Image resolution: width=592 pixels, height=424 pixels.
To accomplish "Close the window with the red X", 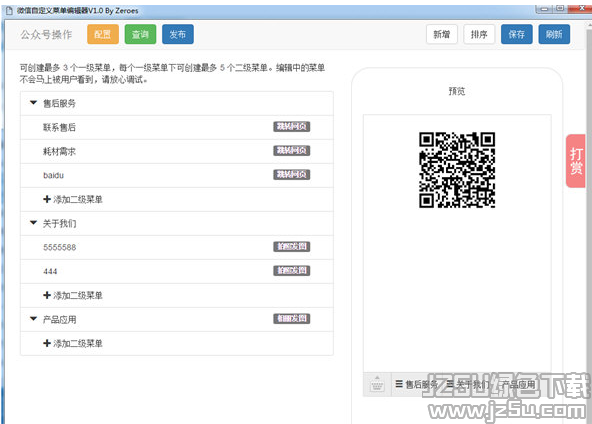I will [582, 8].
